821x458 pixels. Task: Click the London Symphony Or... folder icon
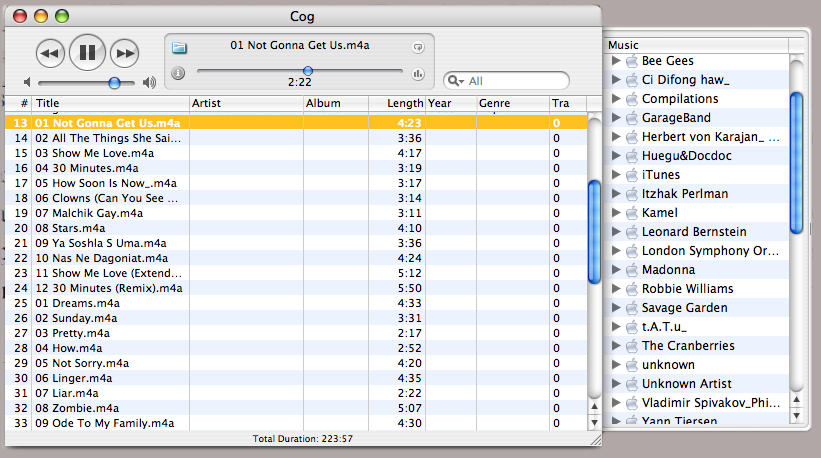pos(632,251)
